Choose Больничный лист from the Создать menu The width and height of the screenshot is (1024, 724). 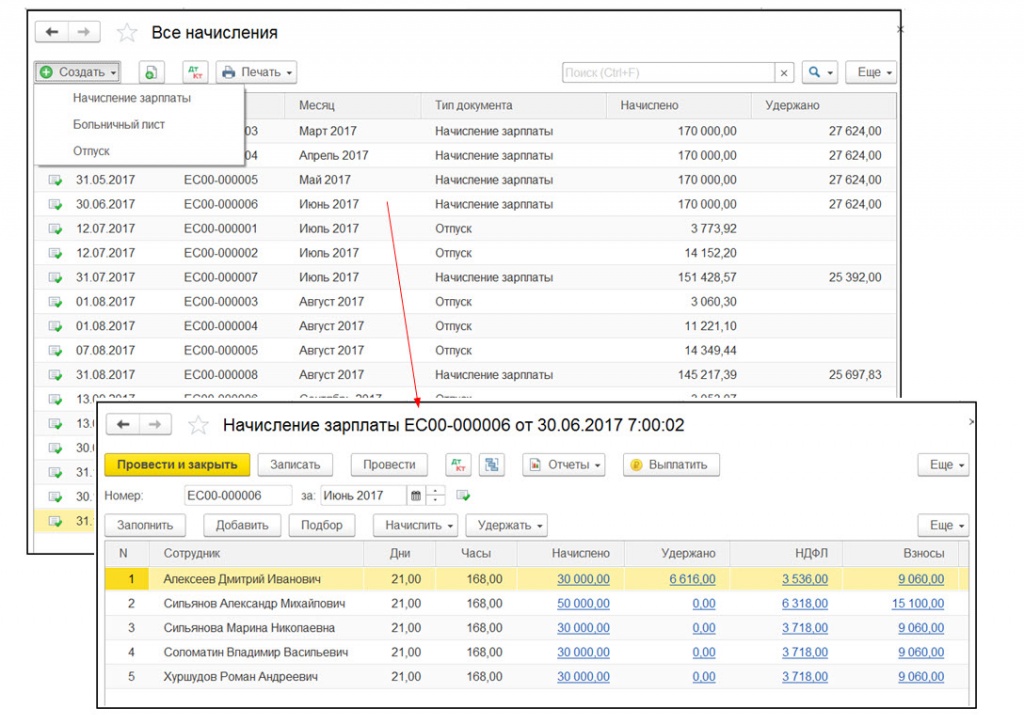point(119,125)
